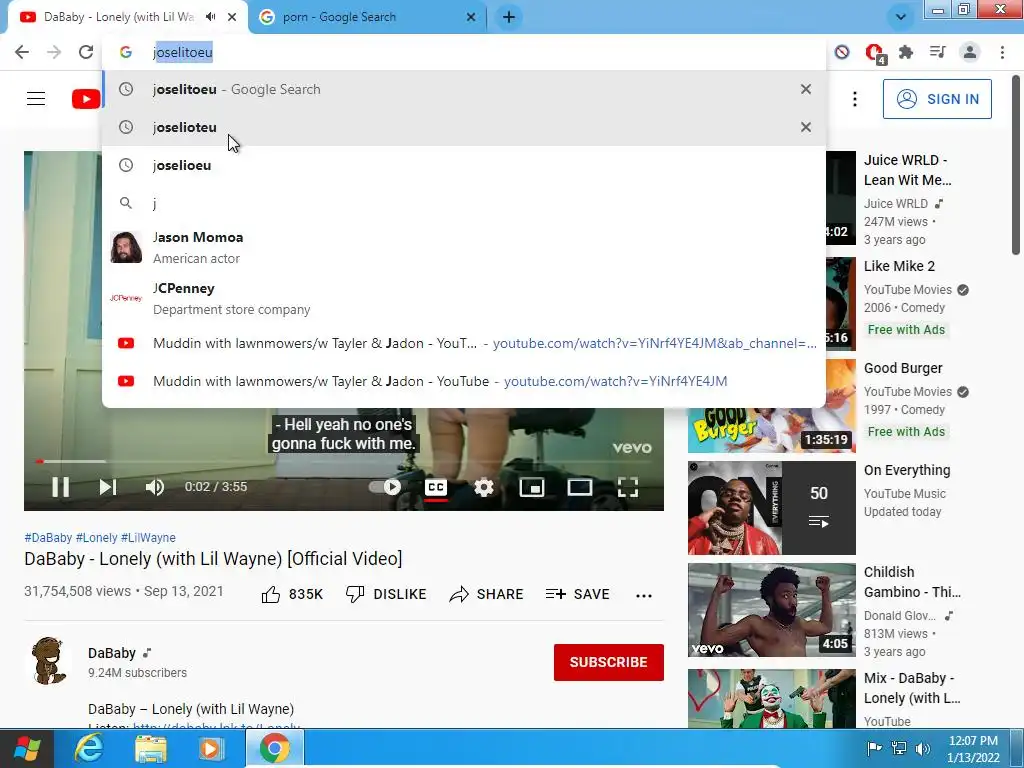Open YouTube settings three-dot icon
This screenshot has width=1024, height=768.
854,99
